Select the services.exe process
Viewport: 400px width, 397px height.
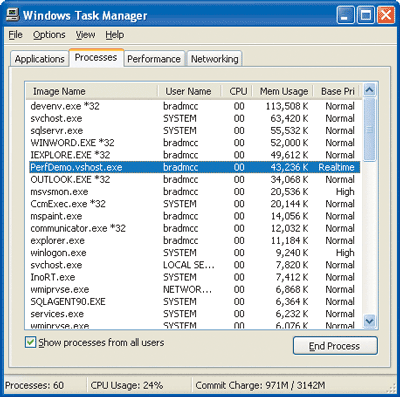tap(194, 314)
